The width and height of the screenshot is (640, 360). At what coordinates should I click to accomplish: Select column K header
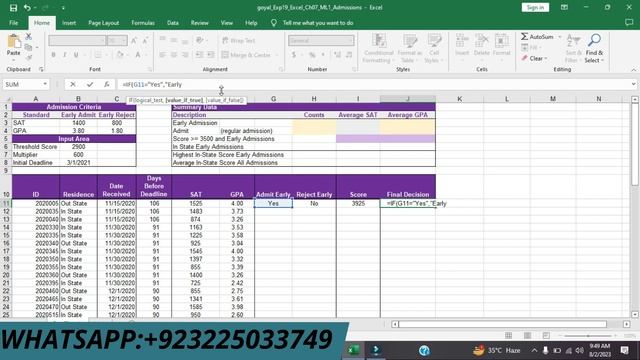point(460,99)
